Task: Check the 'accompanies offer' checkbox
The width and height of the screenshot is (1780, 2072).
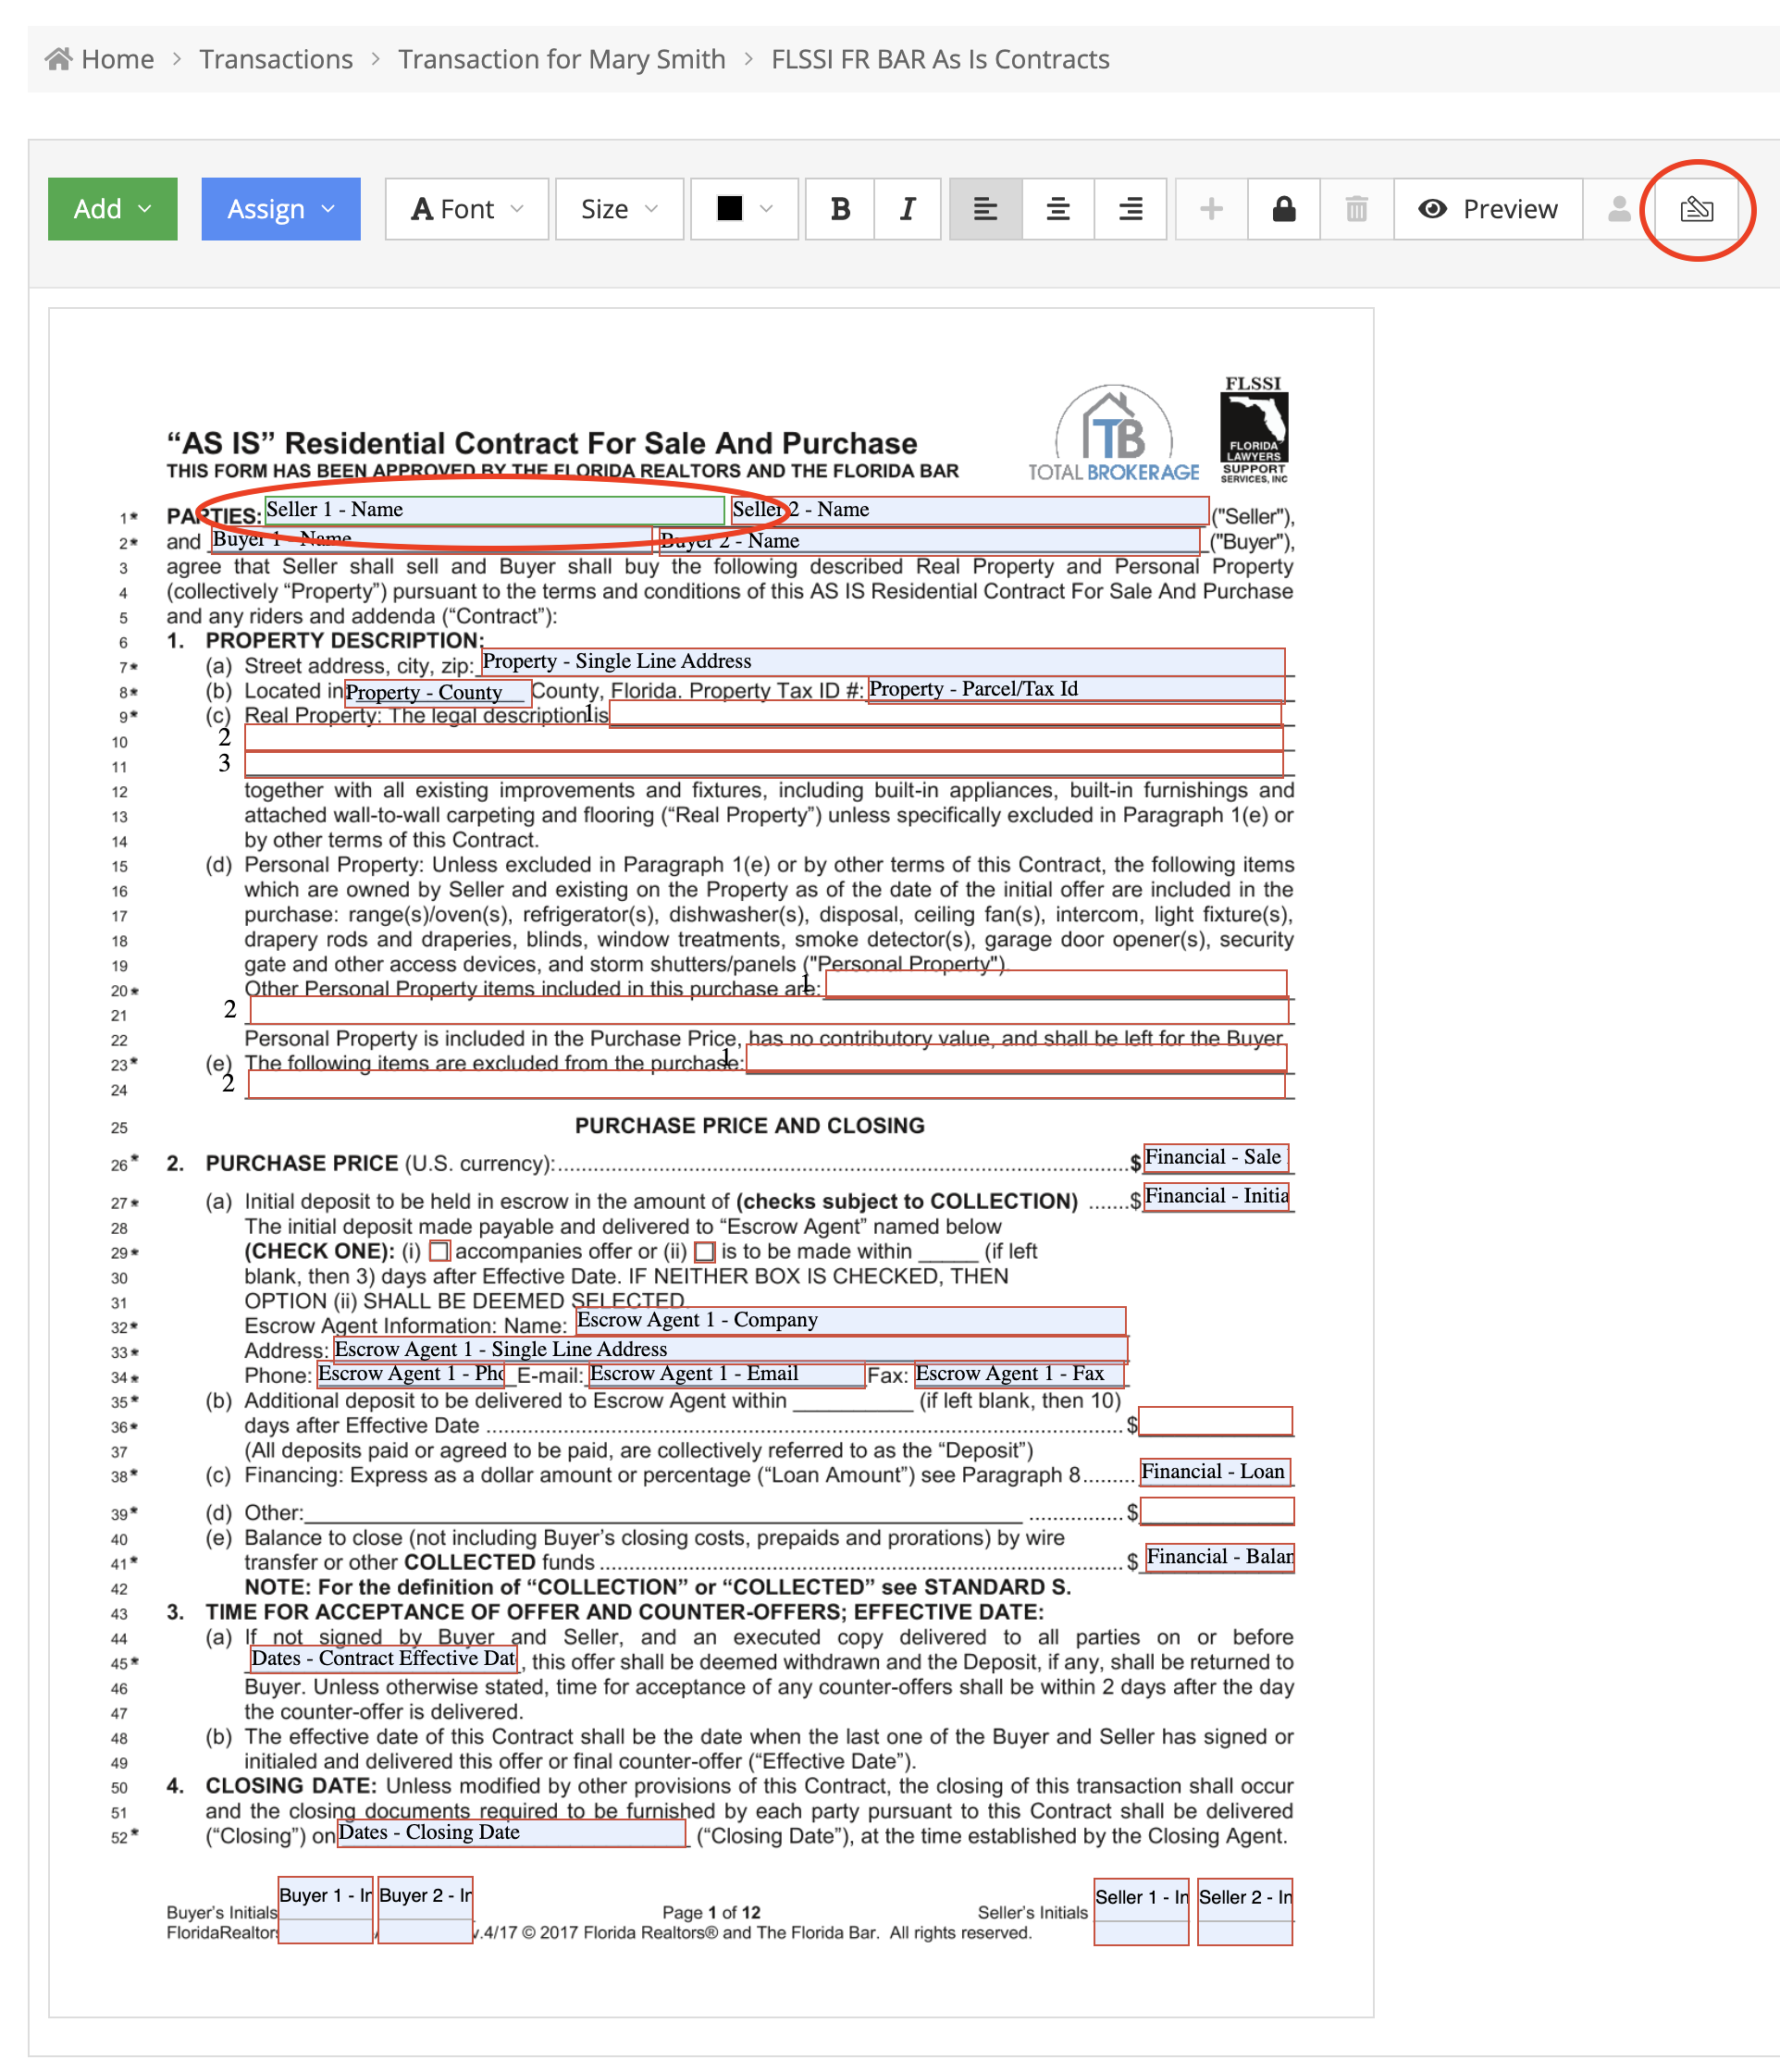Action: [439, 1251]
